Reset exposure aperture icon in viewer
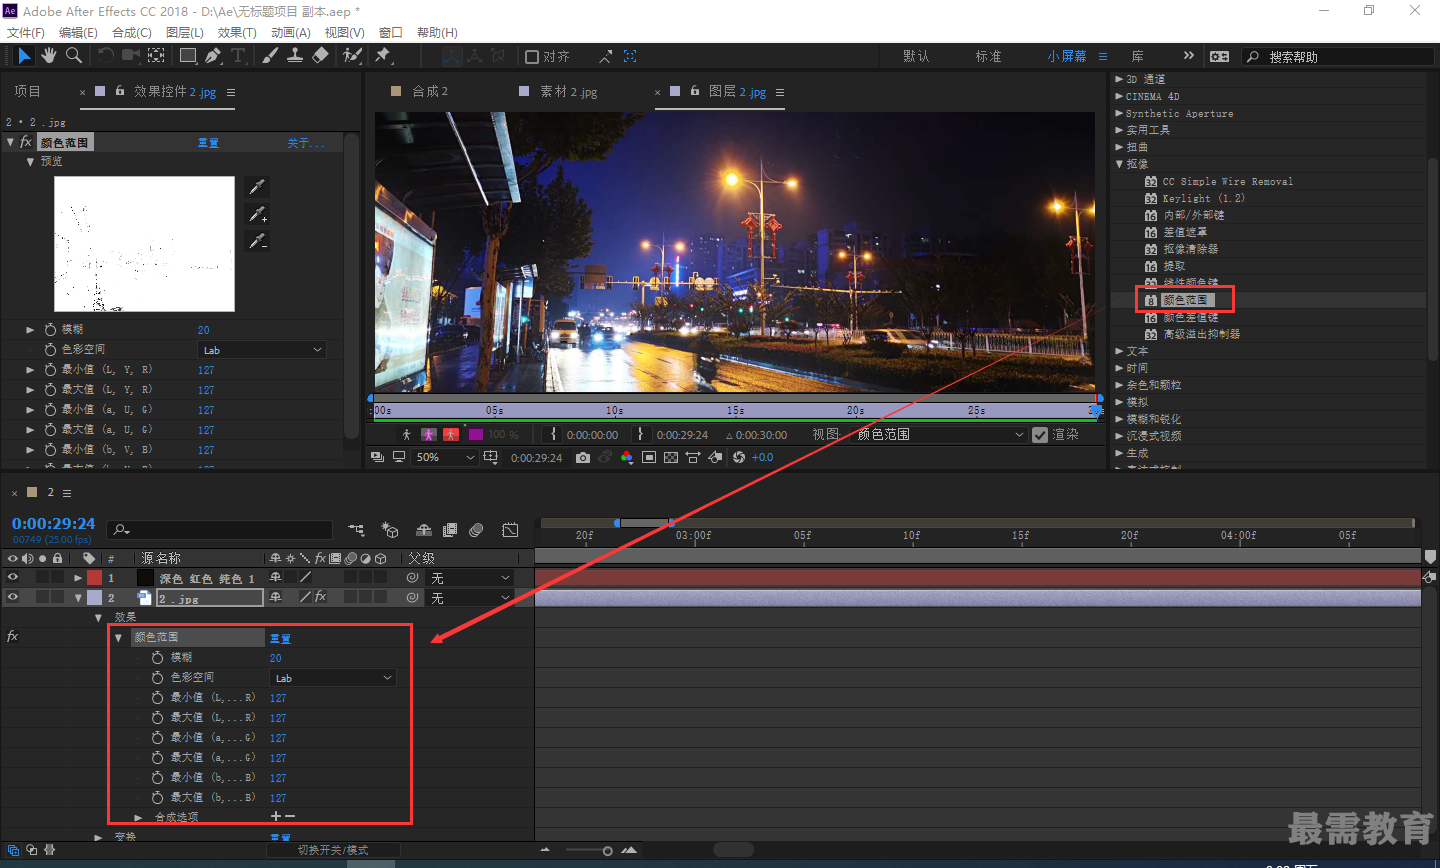Image resolution: width=1440 pixels, height=868 pixels. (739, 457)
